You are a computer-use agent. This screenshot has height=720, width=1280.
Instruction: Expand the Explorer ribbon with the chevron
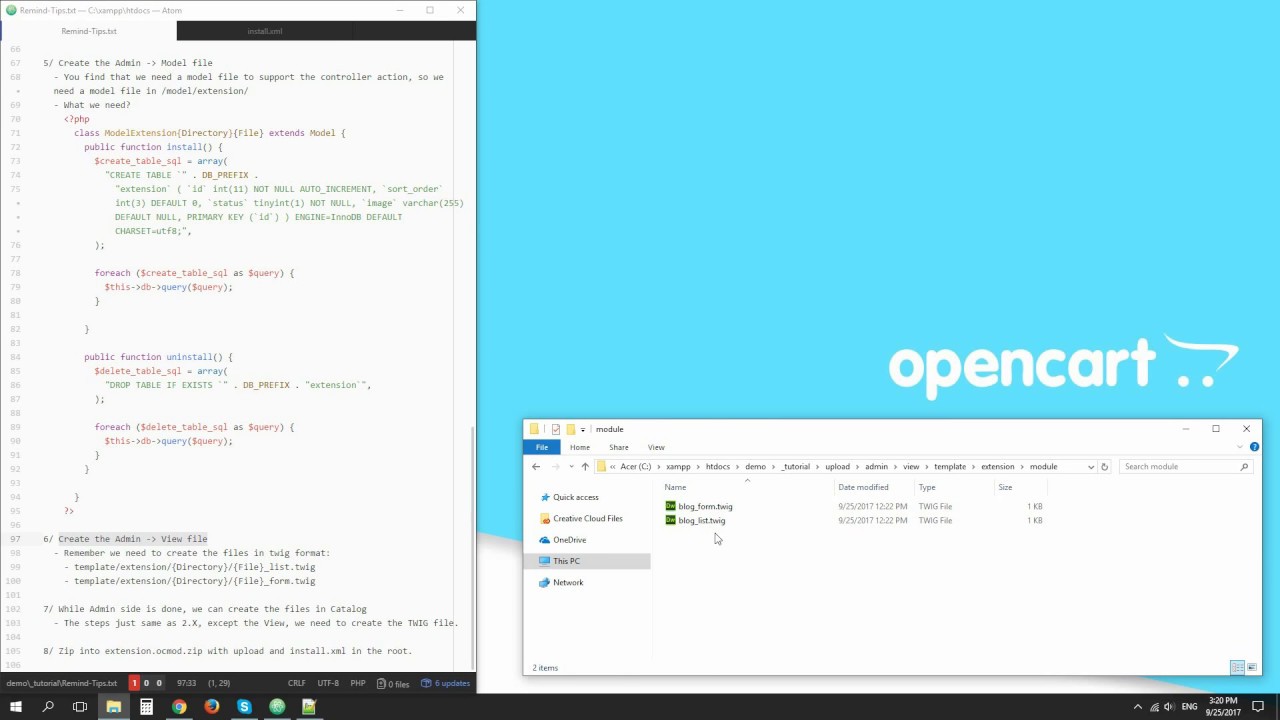pyautogui.click(x=1241, y=447)
